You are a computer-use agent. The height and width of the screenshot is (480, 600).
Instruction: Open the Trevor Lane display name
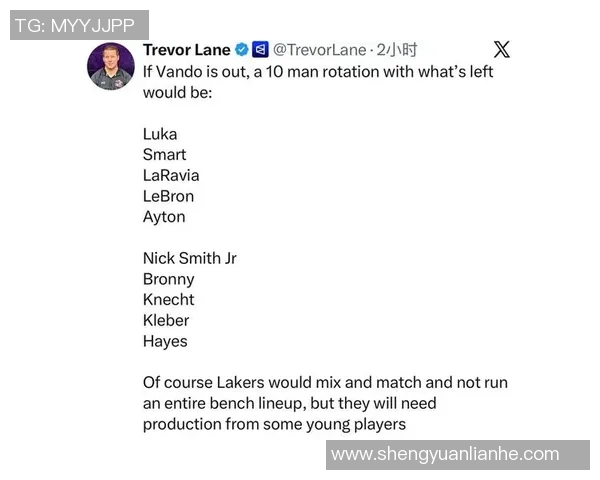187,49
